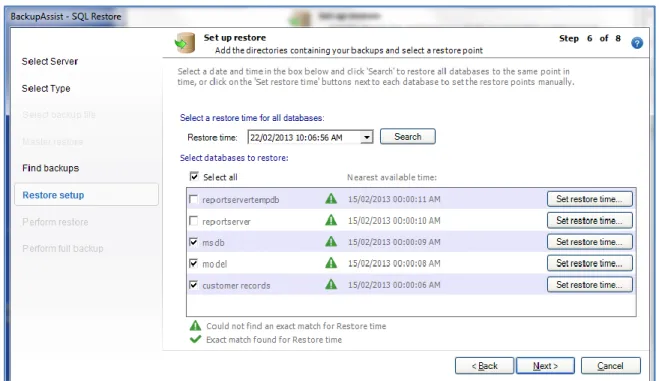Viewport: 659px width, 381px height.
Task: Click warning triangle on customer records row
Action: (x=331, y=284)
